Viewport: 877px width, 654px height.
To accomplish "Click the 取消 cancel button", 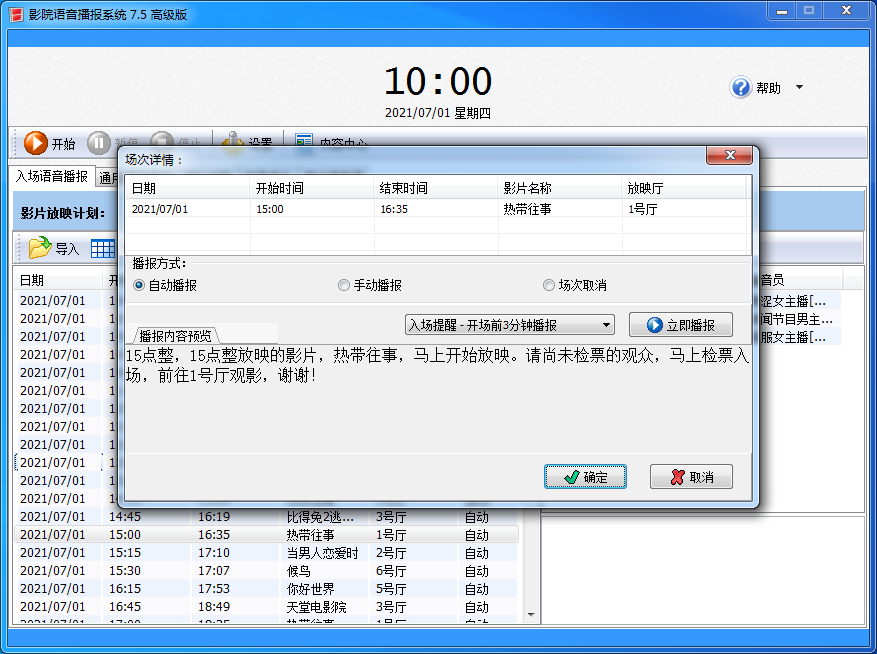I will pyautogui.click(x=691, y=477).
